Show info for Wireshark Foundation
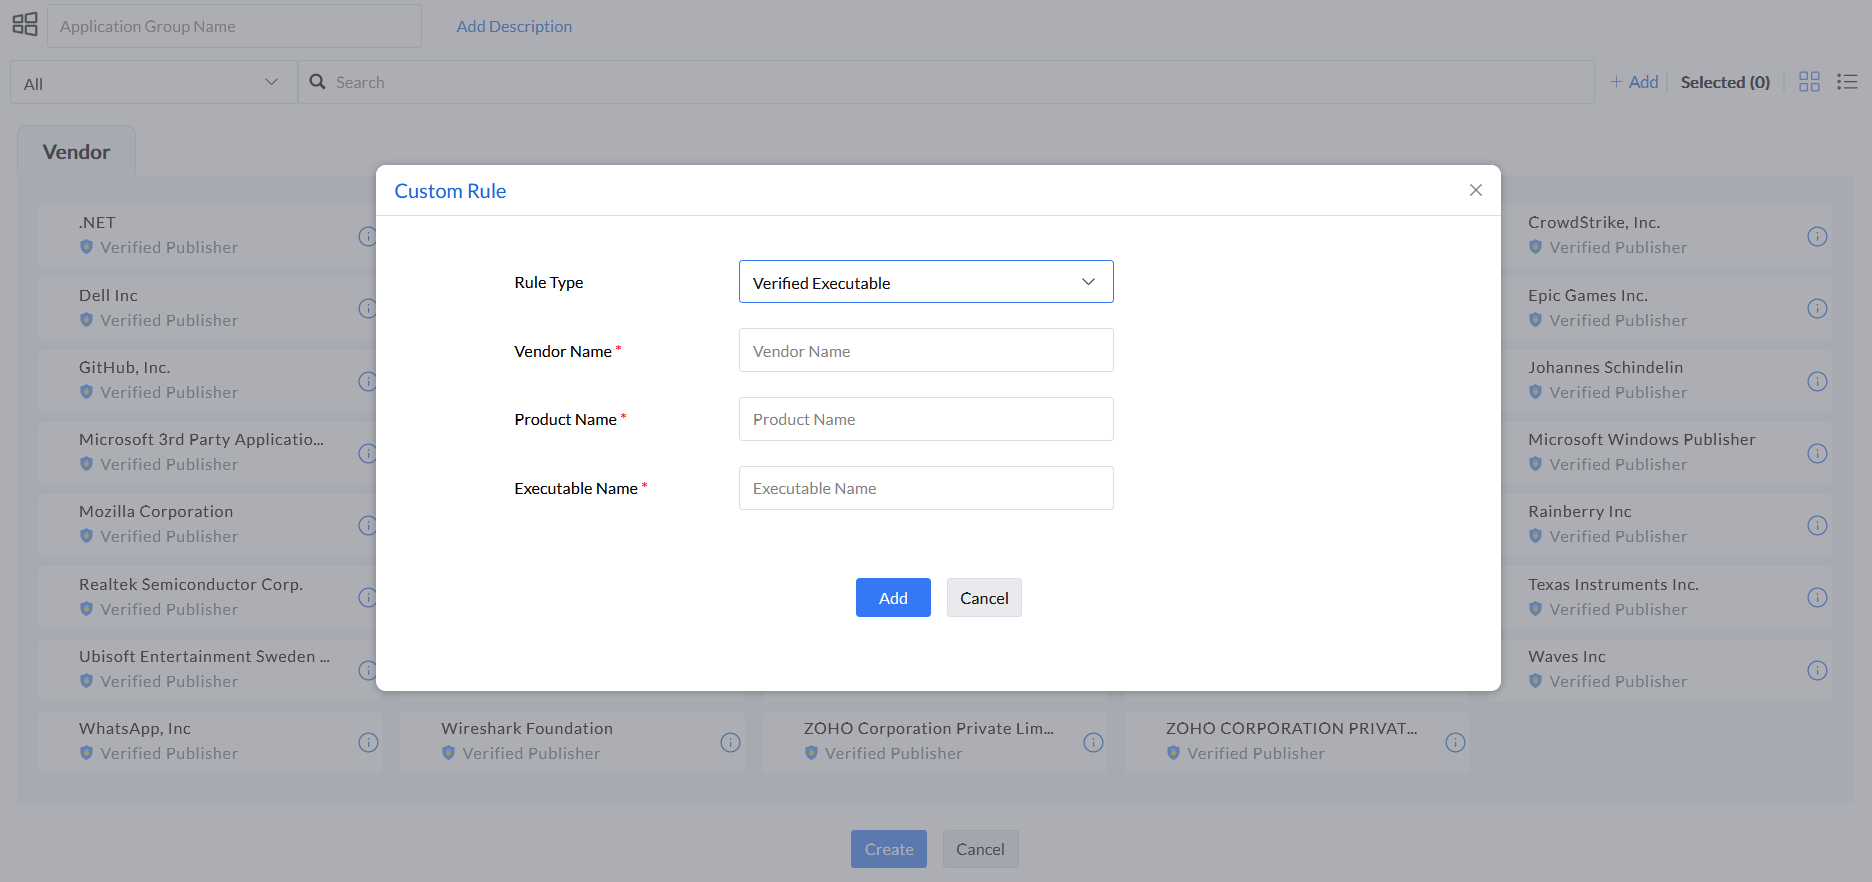The height and width of the screenshot is (882, 1872). (731, 742)
